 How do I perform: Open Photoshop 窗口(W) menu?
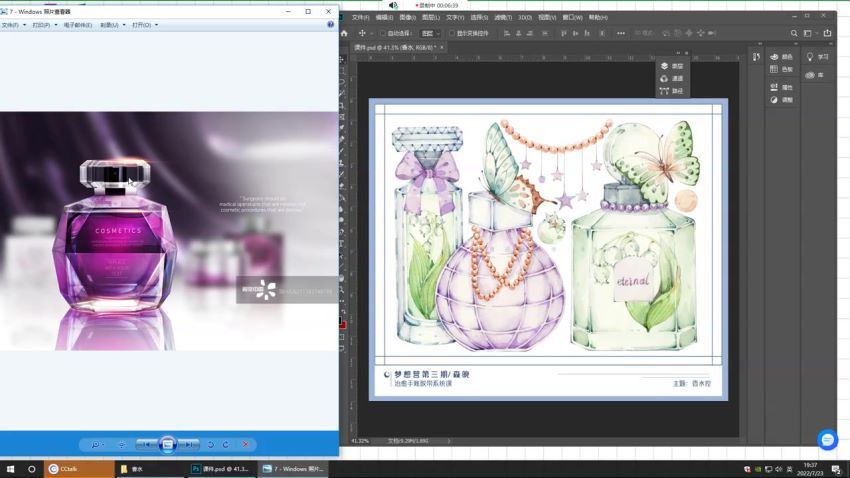coord(572,17)
